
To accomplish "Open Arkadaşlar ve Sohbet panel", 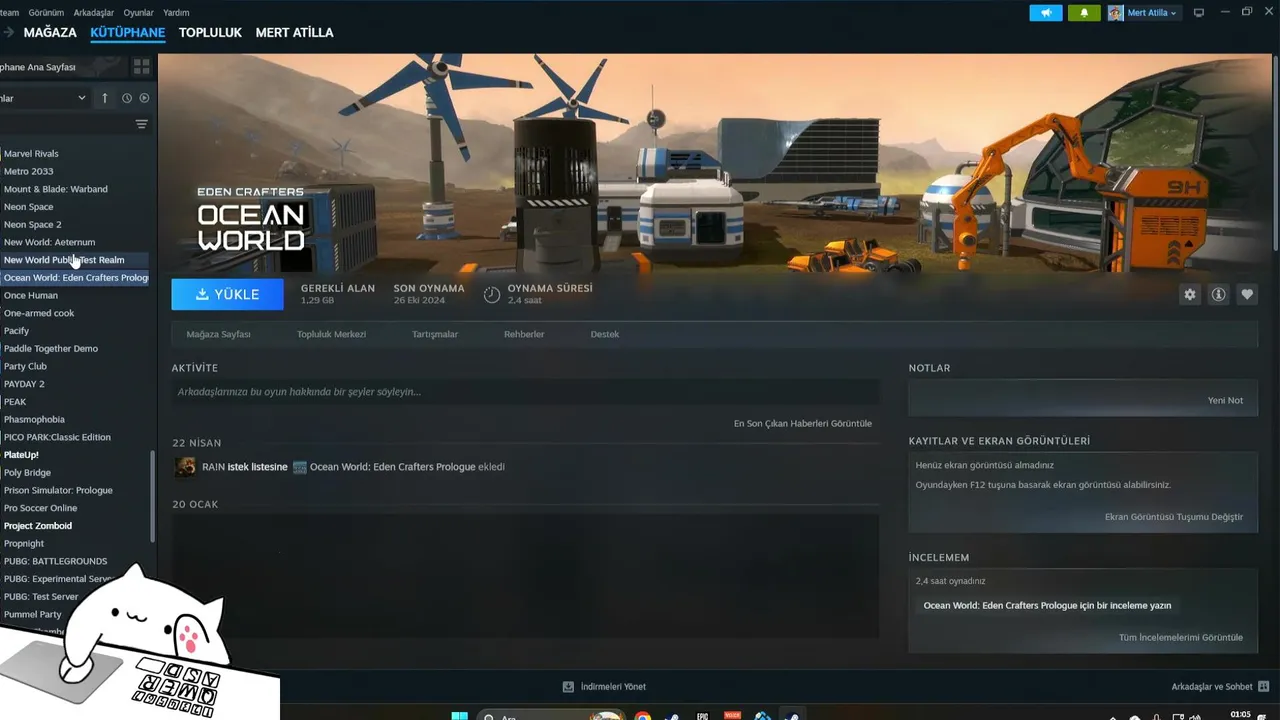I will [1212, 687].
